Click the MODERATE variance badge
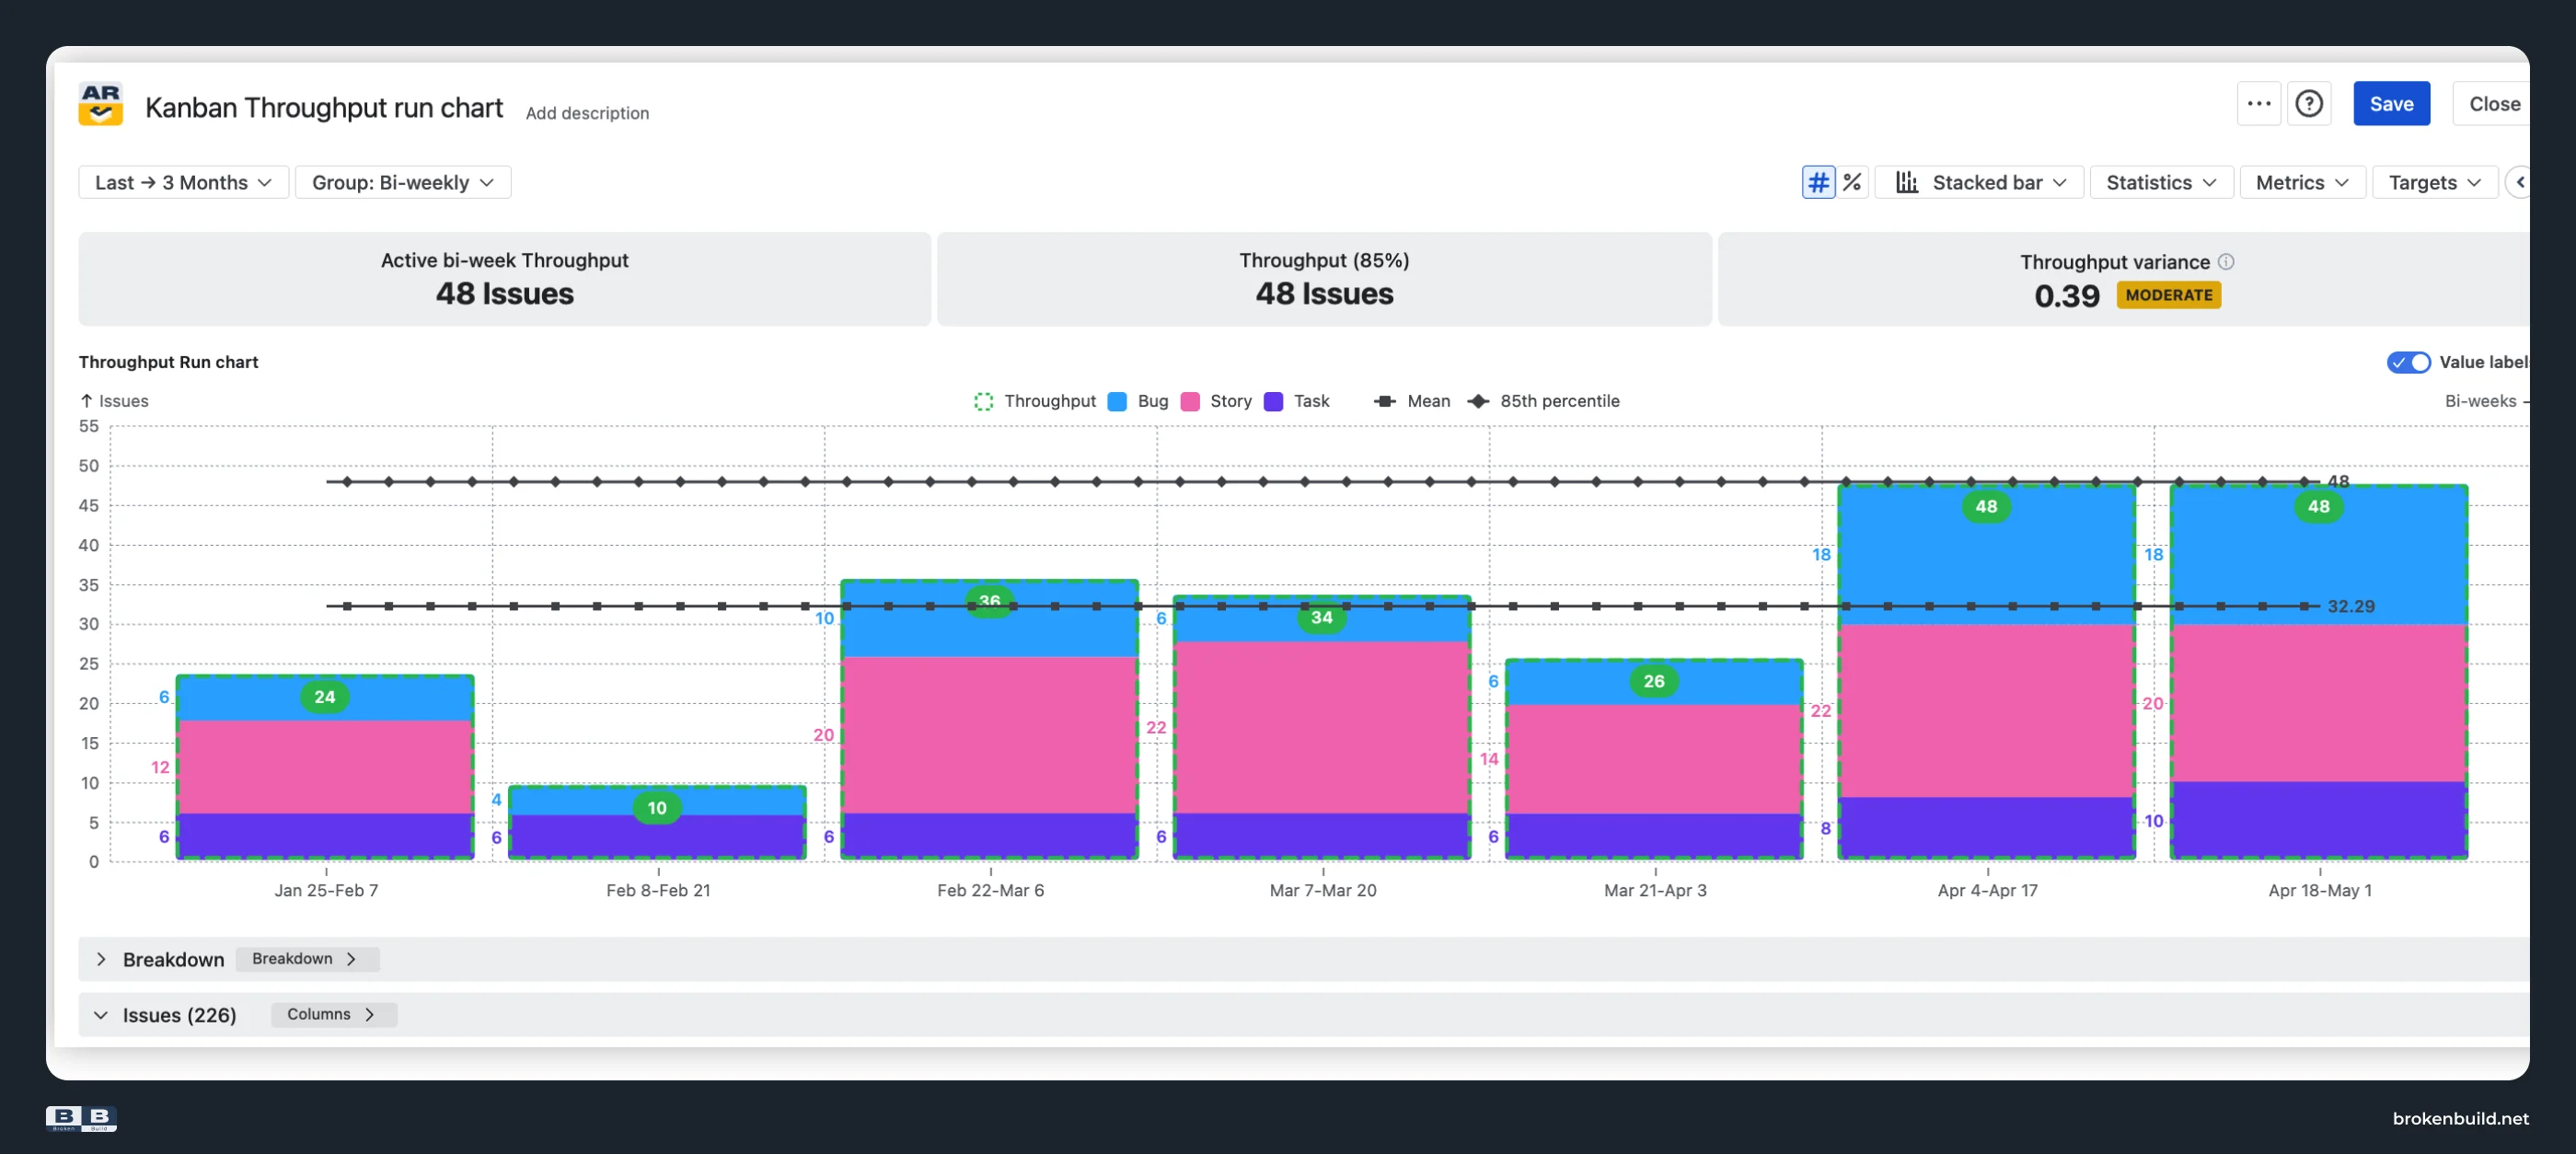2576x1154 pixels. coord(2168,295)
